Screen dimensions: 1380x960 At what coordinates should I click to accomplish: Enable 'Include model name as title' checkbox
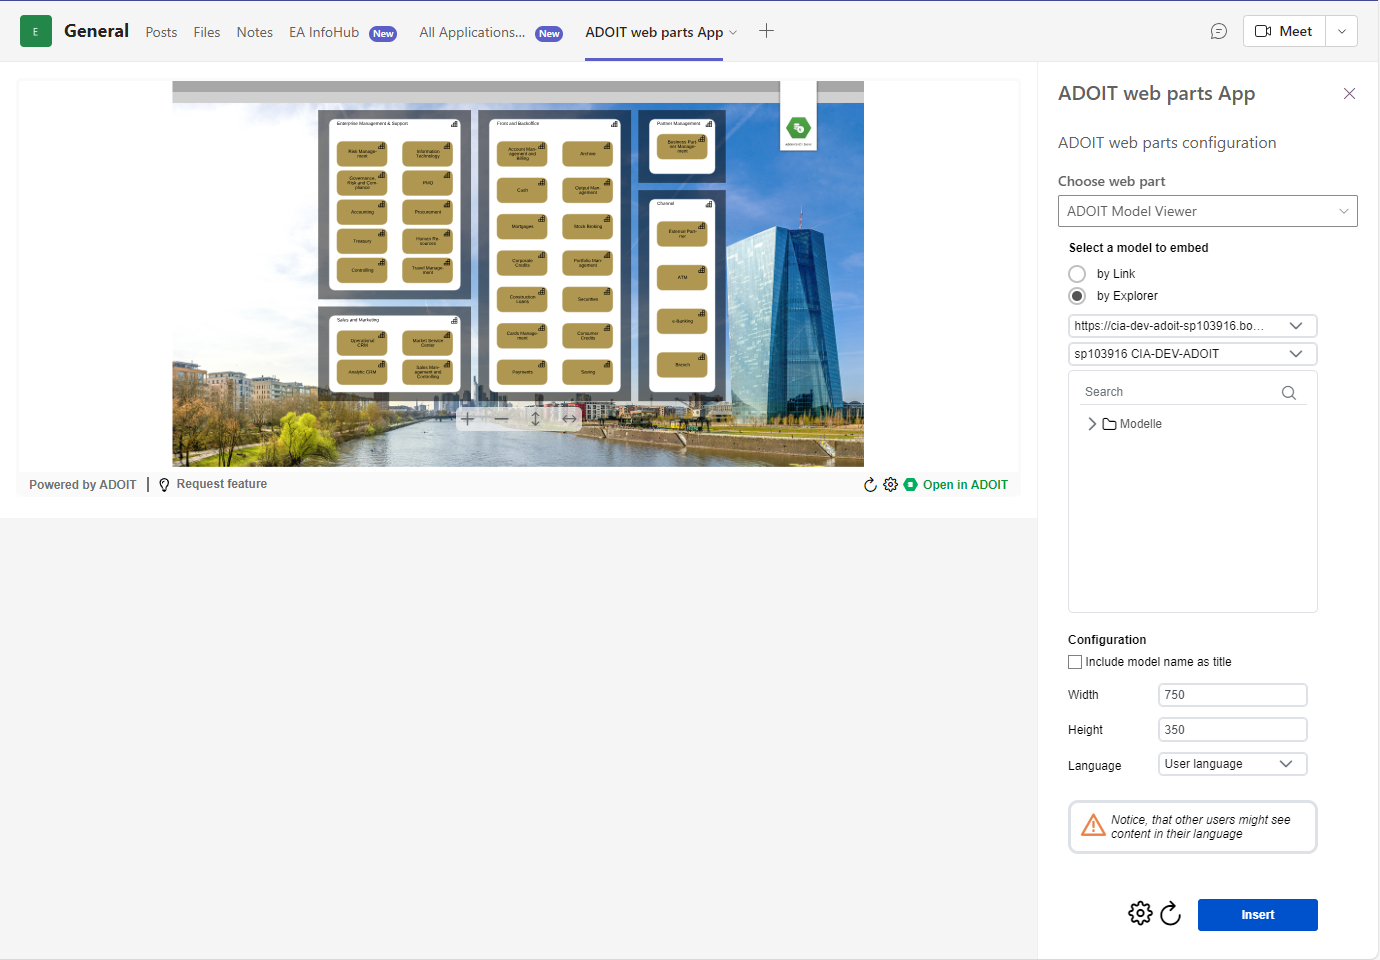click(x=1075, y=662)
